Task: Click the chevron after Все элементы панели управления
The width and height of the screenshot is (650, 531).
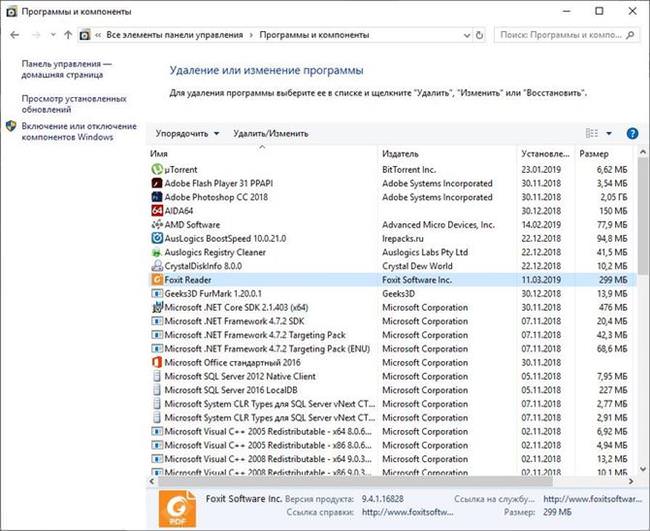Action: [251, 35]
